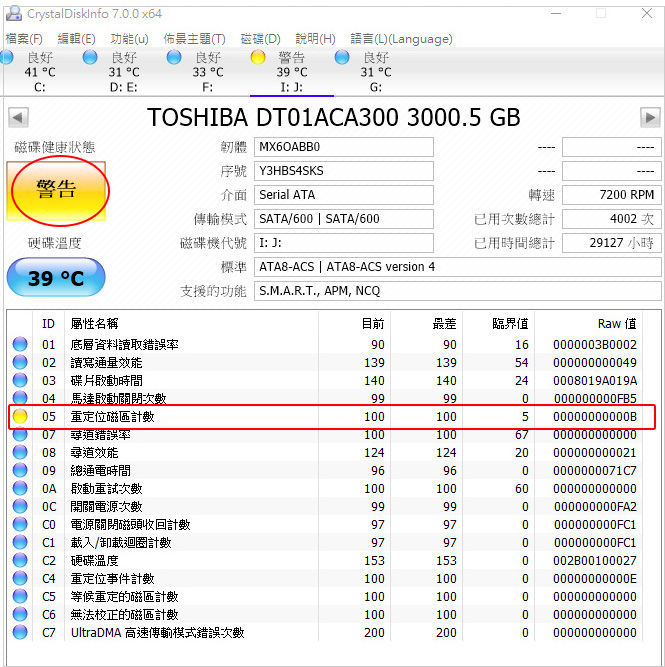665x667 pixels.
Task: Click the 7200 RPM rotation field
Action: tap(612, 195)
